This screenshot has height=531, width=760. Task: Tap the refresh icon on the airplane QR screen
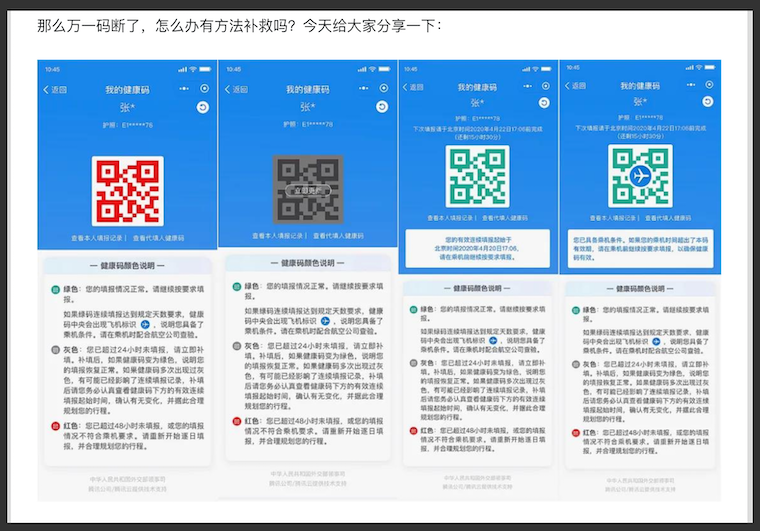709,102
